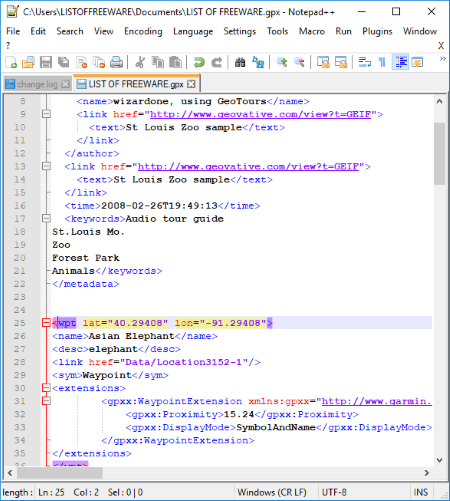The image size is (450, 501).
Task: Open the Run menu
Action: pyautogui.click(x=343, y=31)
